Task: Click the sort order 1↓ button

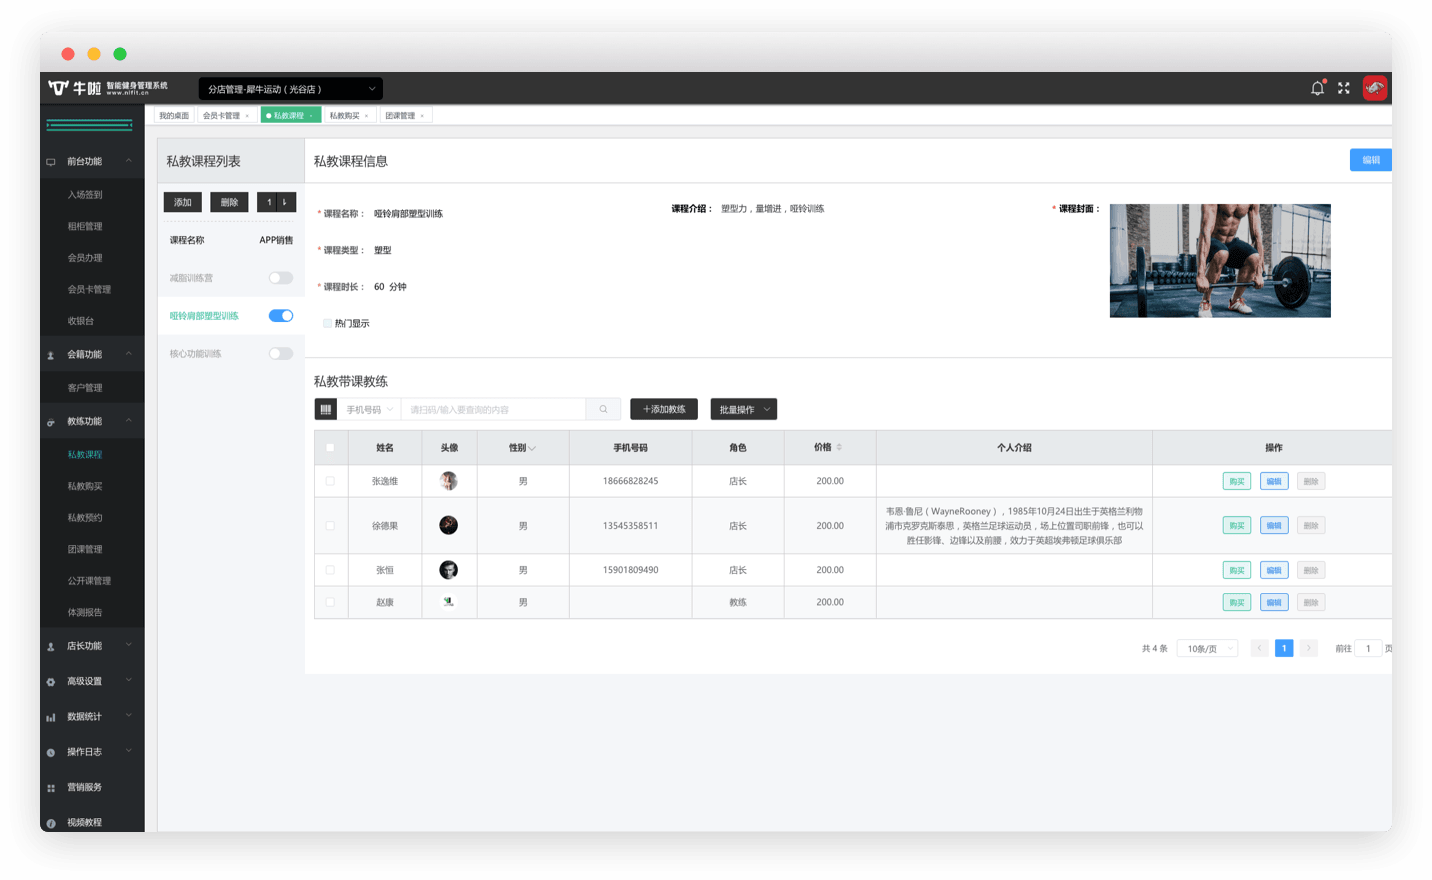Action: pyautogui.click(x=276, y=202)
